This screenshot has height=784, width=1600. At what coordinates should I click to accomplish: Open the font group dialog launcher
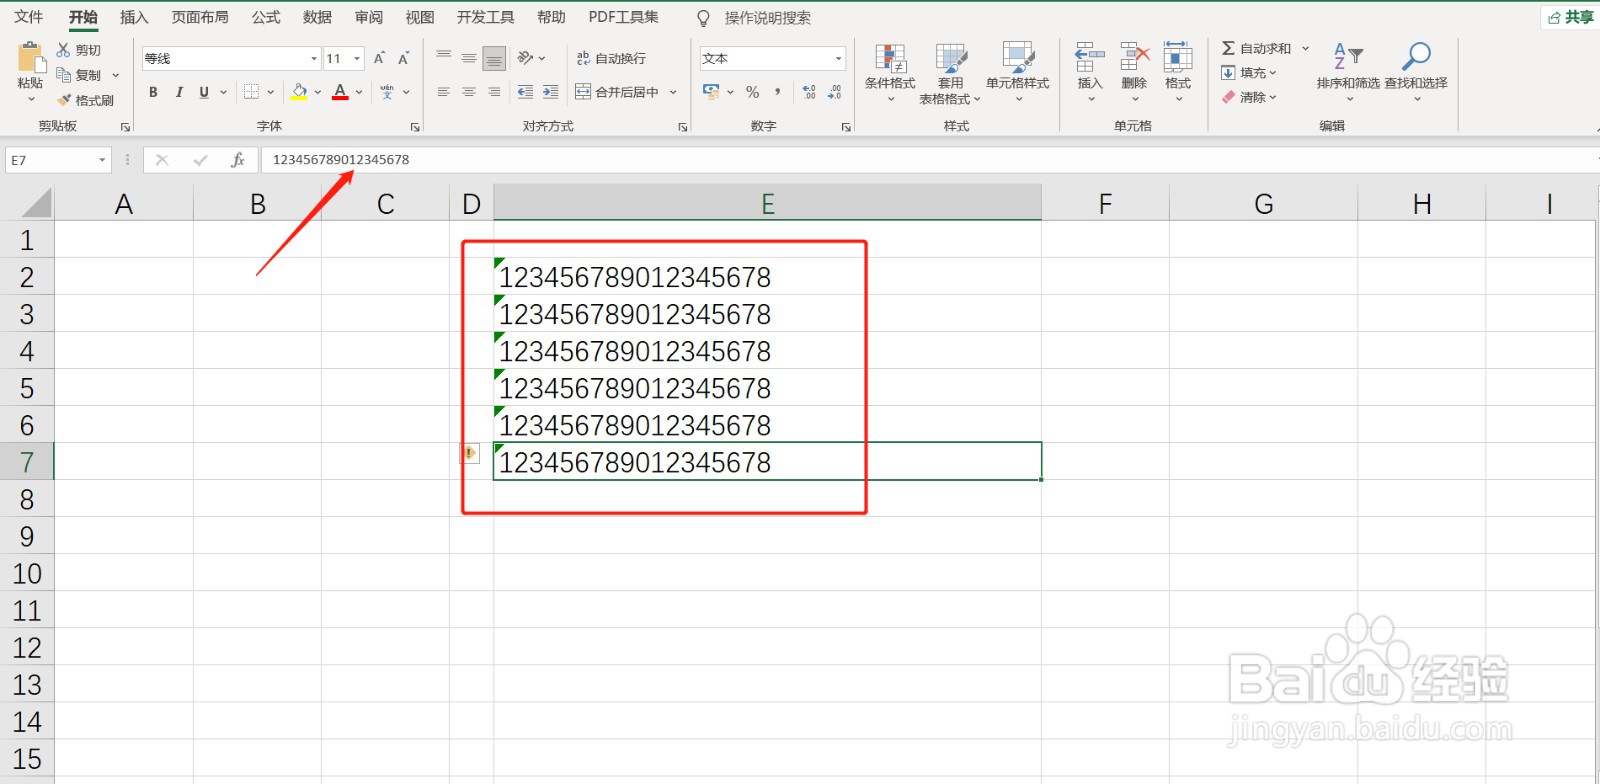click(415, 127)
